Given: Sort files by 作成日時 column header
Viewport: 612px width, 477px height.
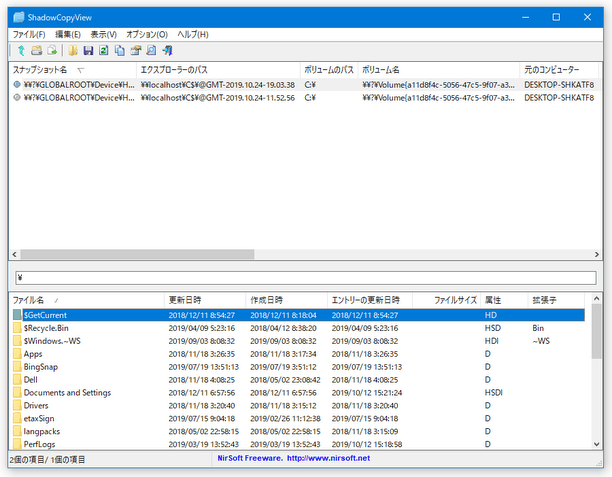Looking at the screenshot, I should (286, 300).
